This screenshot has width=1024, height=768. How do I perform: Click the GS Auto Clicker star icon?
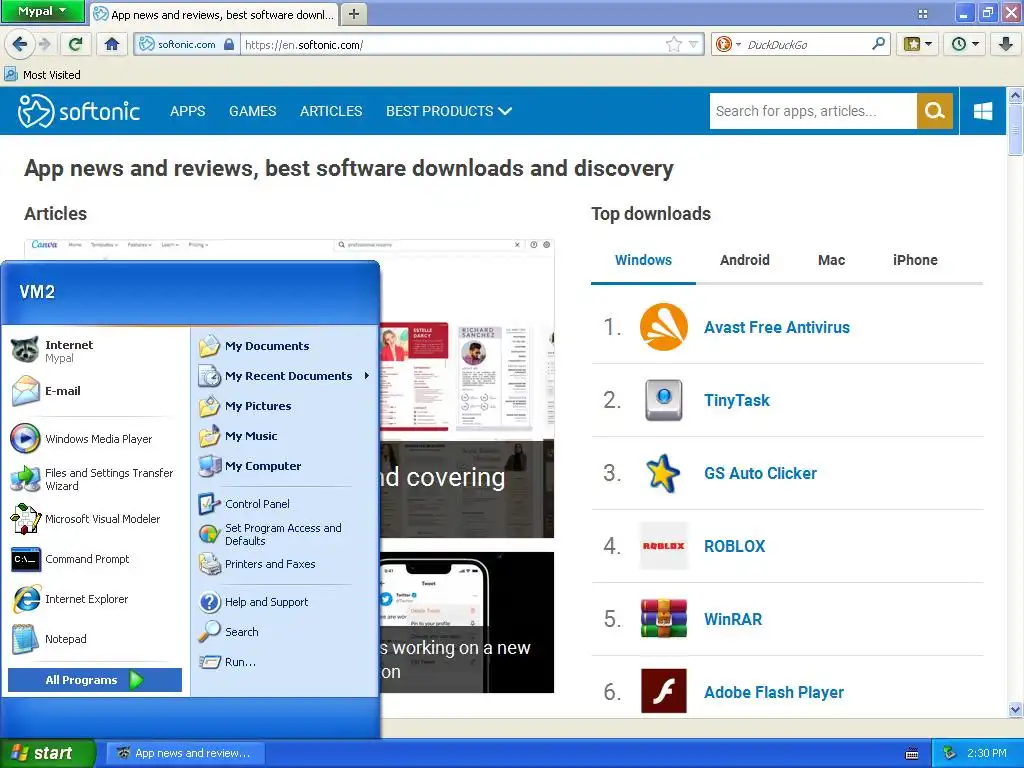[662, 473]
